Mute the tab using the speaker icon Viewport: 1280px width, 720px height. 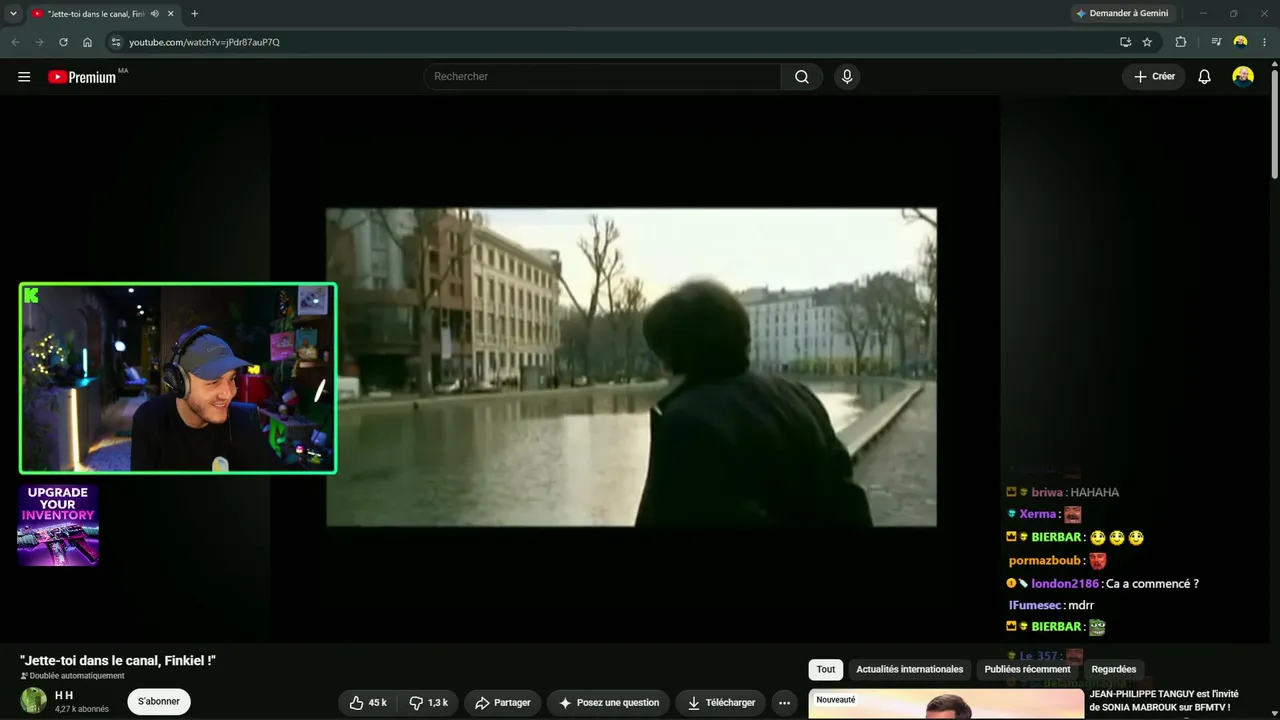[154, 13]
